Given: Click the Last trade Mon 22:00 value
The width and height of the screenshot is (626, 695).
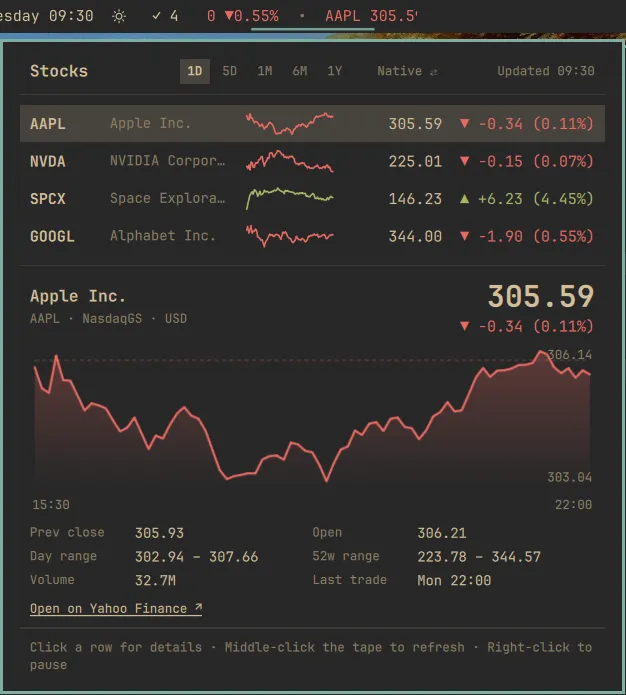Looking at the screenshot, I should (454, 581).
